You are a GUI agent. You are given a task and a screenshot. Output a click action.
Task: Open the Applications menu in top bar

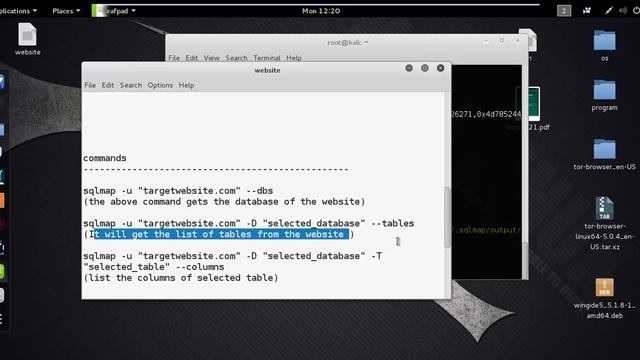pos(17,11)
